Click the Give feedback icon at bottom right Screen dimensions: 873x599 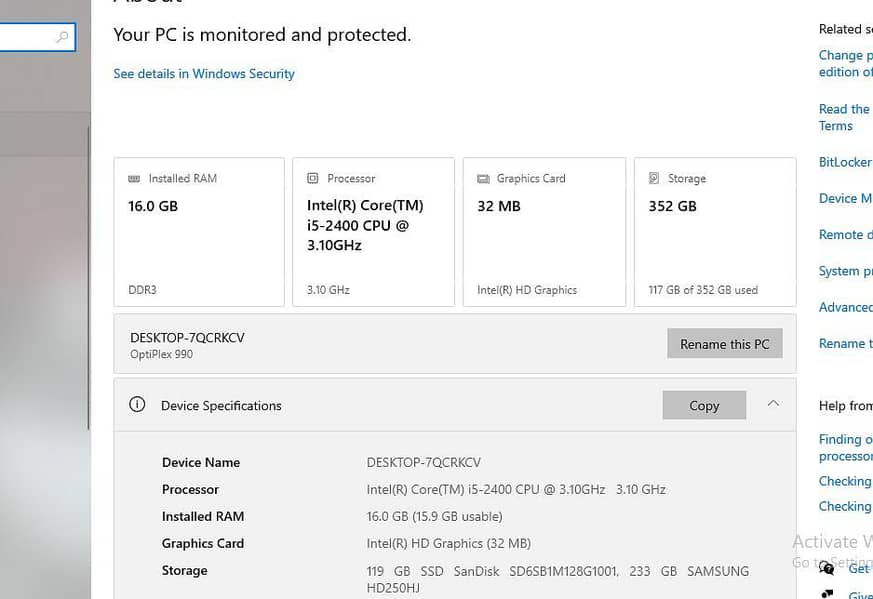click(827, 595)
